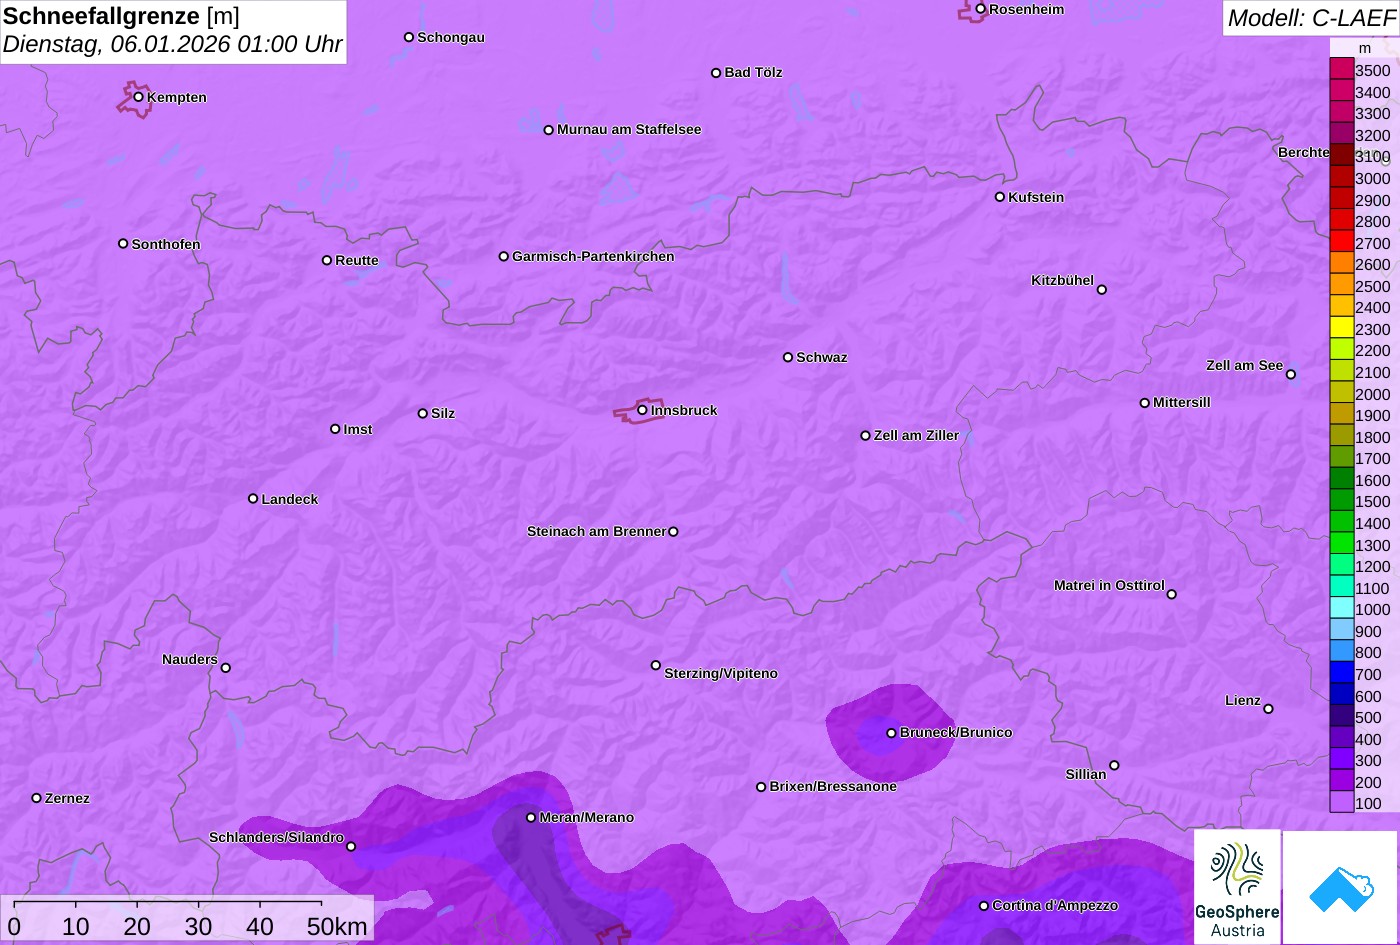The width and height of the screenshot is (1400, 945).
Task: Select the 'Kitzbühel' label
Action: 1062,280
